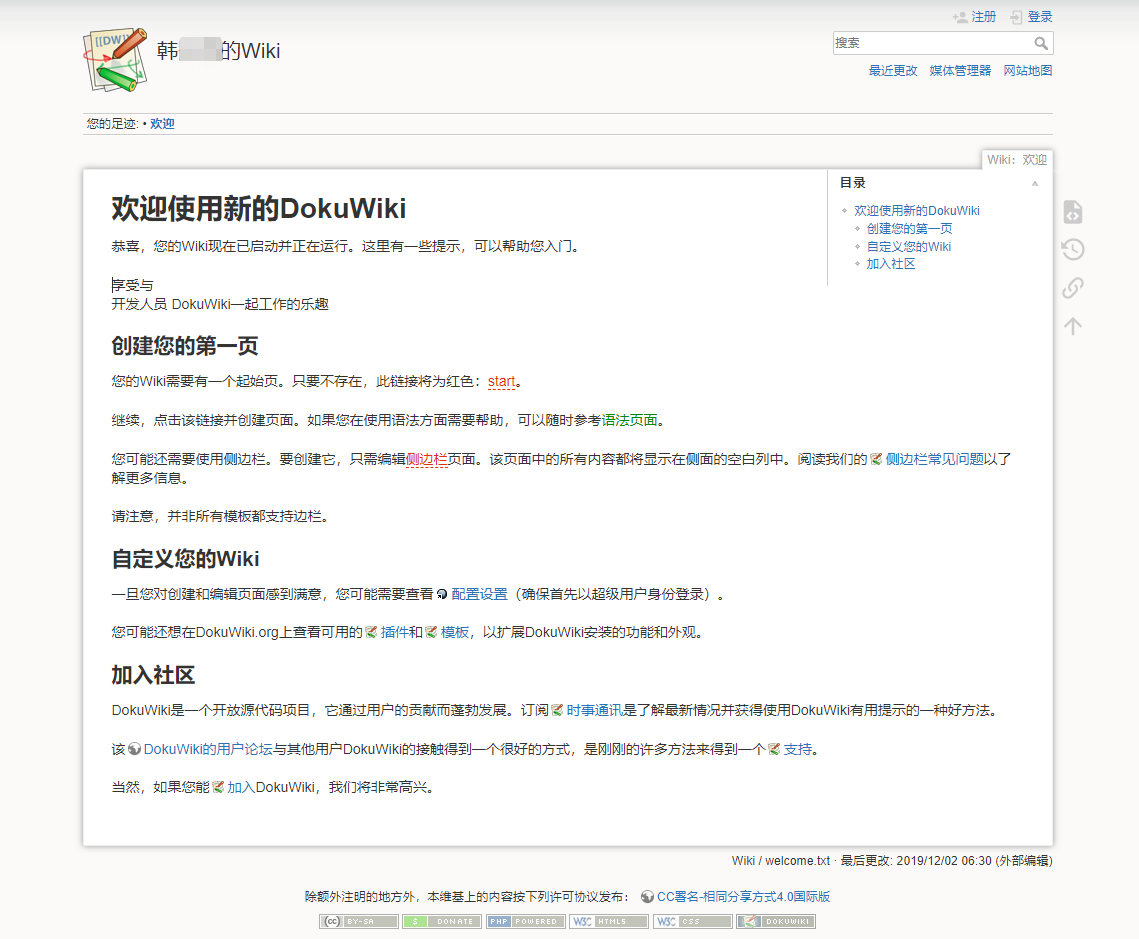Image resolution: width=1139 pixels, height=939 pixels.
Task: Click the 创建您的第一页 section heading
Action: click(x=185, y=346)
